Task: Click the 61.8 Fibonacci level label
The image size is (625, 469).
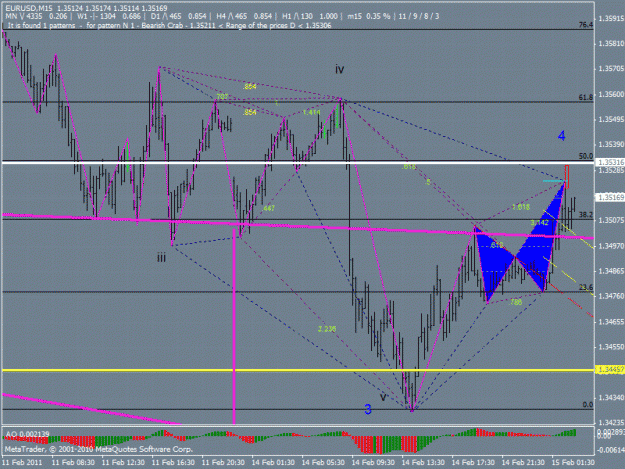Action: coord(586,97)
